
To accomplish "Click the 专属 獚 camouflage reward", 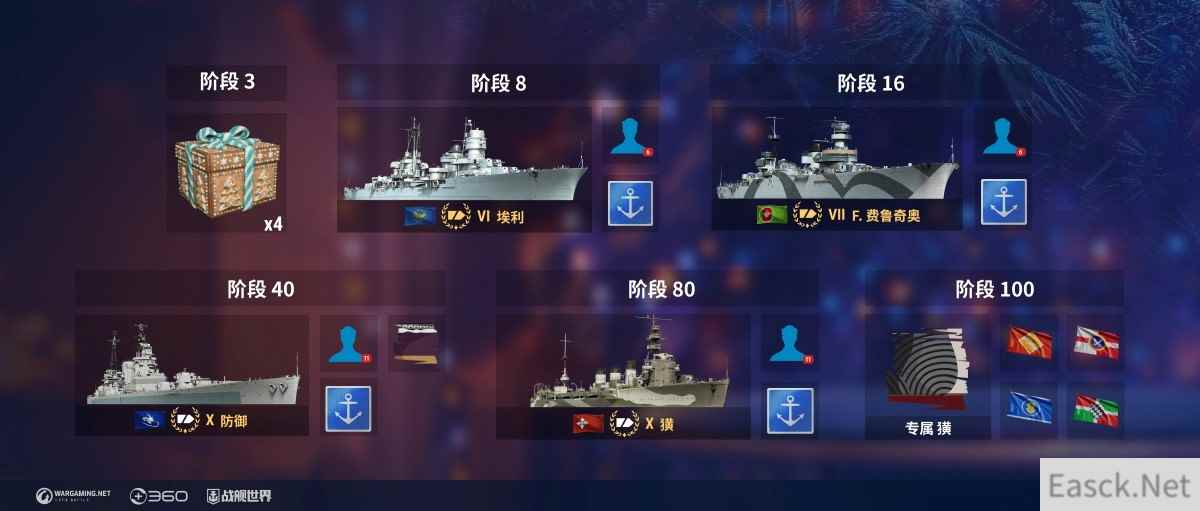I will click(x=928, y=378).
